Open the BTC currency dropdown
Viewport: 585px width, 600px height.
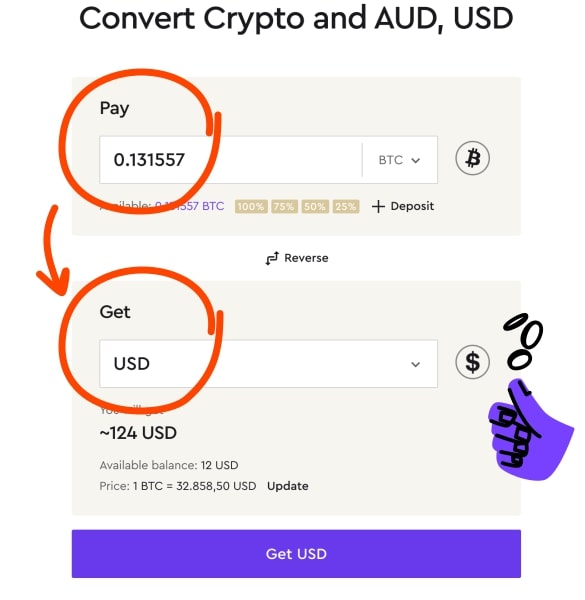(x=399, y=160)
